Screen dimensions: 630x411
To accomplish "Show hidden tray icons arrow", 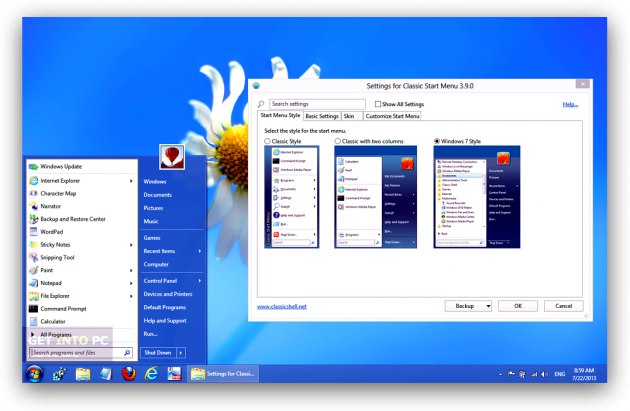I will pyautogui.click(x=500, y=374).
